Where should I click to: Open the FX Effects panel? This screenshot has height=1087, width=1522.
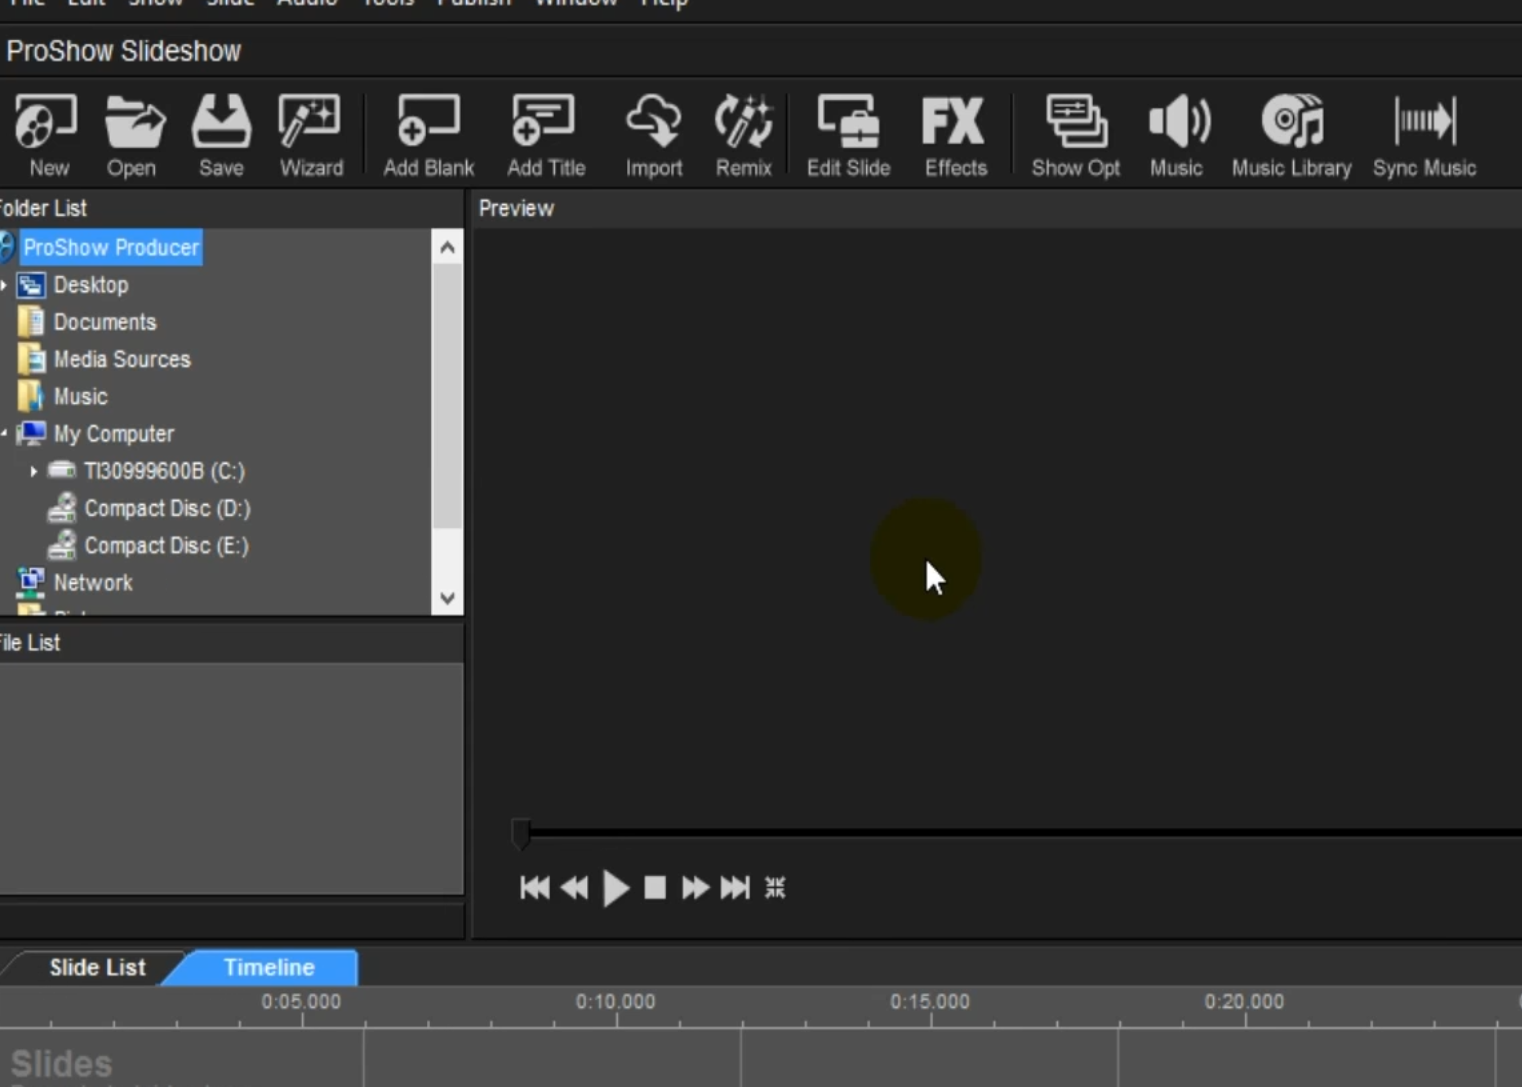click(x=954, y=135)
